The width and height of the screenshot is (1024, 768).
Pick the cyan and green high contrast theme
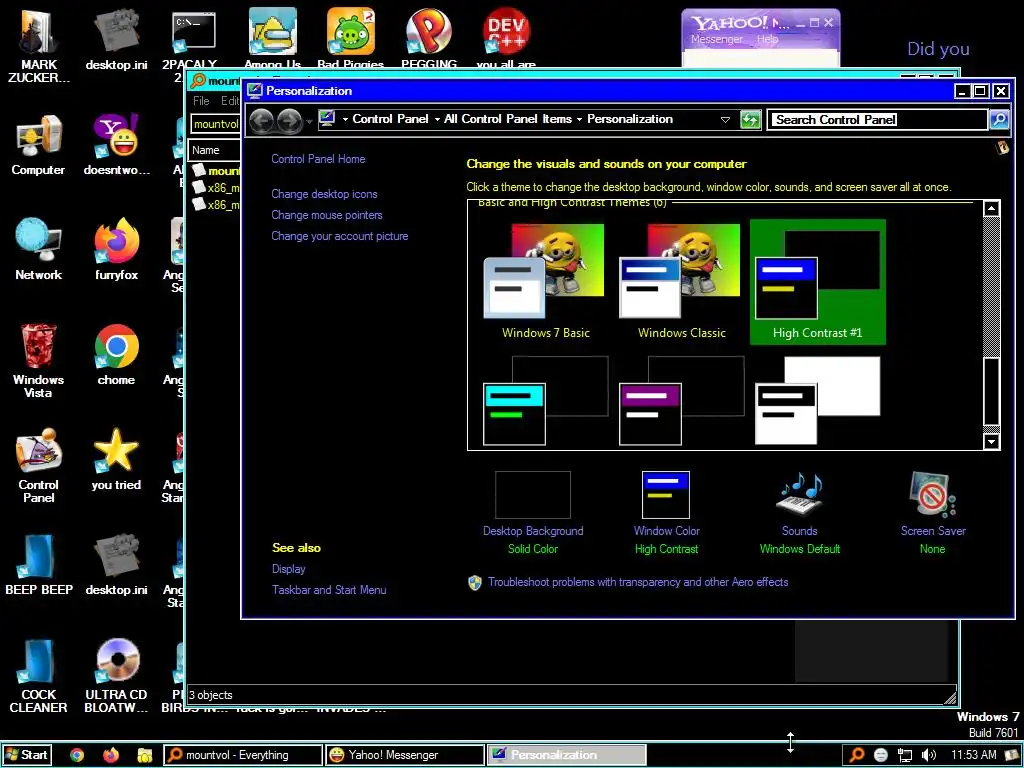pyautogui.click(x=545, y=400)
